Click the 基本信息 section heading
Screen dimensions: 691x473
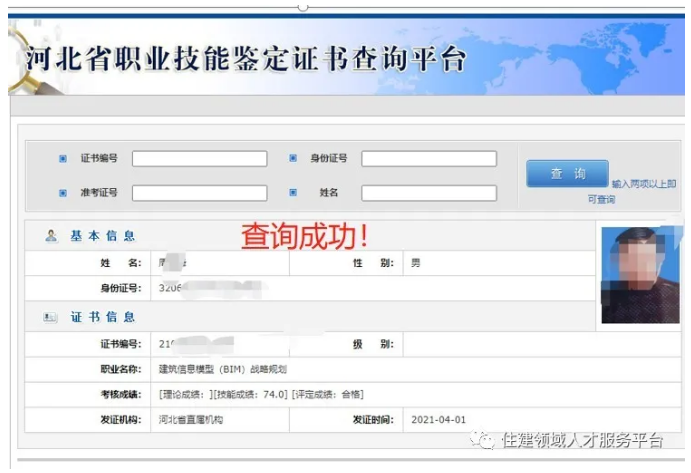(103, 236)
